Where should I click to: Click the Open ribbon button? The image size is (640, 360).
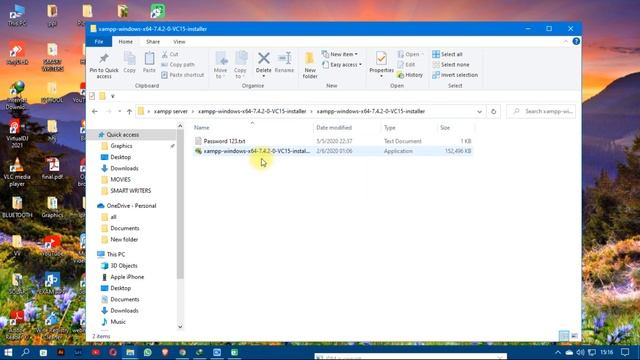(x=411, y=54)
